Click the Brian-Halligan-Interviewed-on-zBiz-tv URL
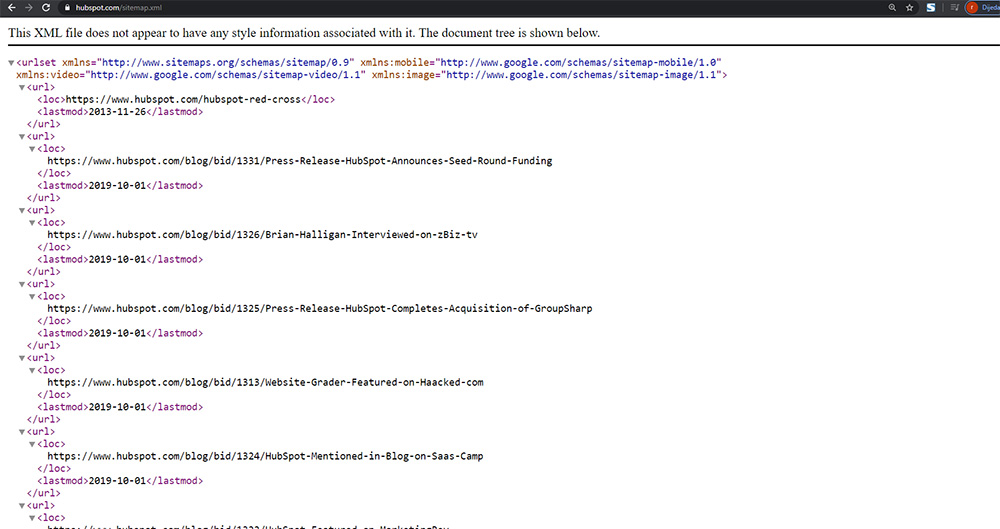Screen dimensions: 1000x529 coord(262,235)
